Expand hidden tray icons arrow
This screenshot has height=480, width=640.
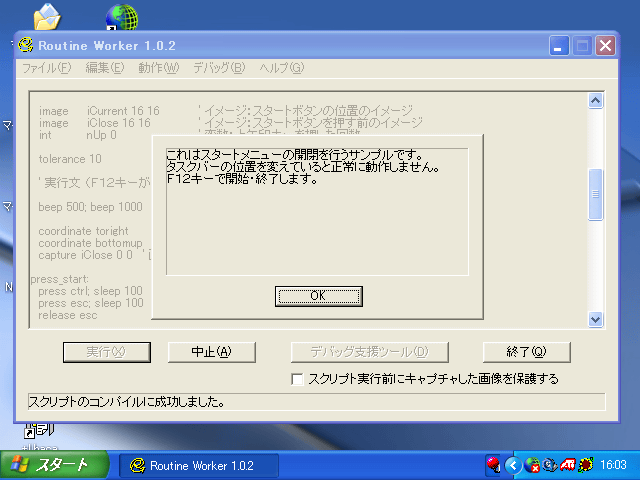(513, 465)
